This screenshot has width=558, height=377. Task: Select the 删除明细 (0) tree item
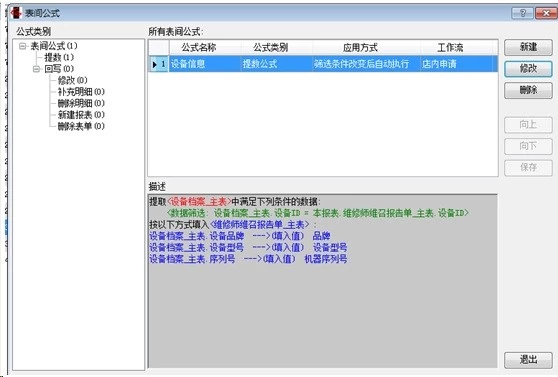point(81,103)
